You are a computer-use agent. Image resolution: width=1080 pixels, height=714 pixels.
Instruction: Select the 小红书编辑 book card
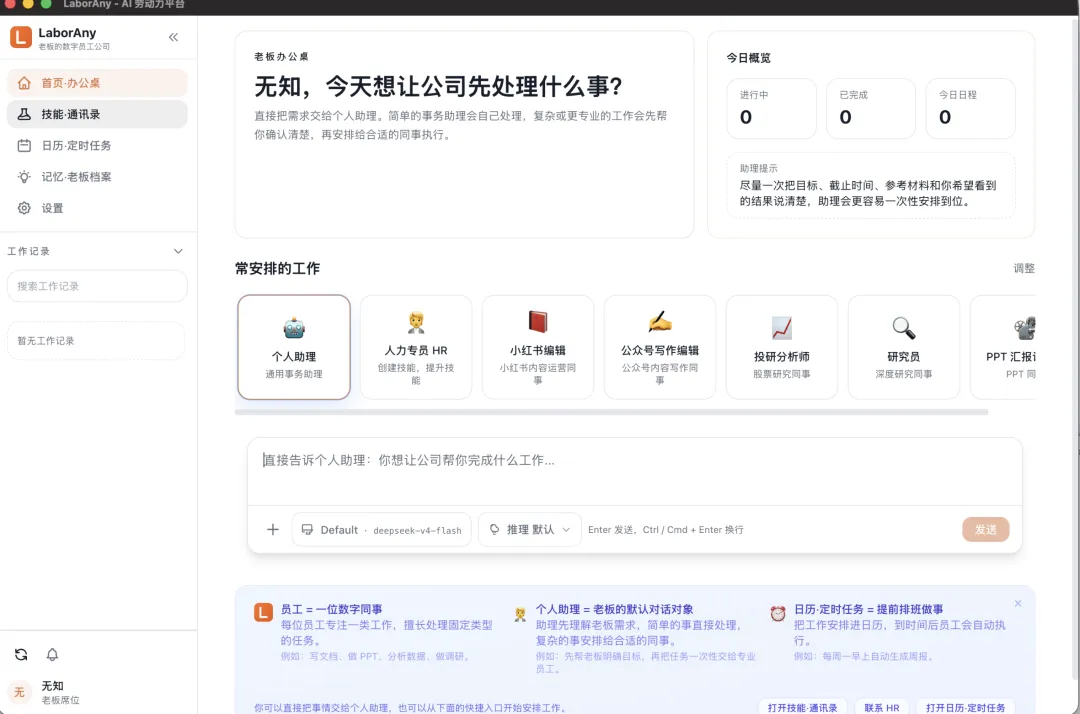pos(538,347)
